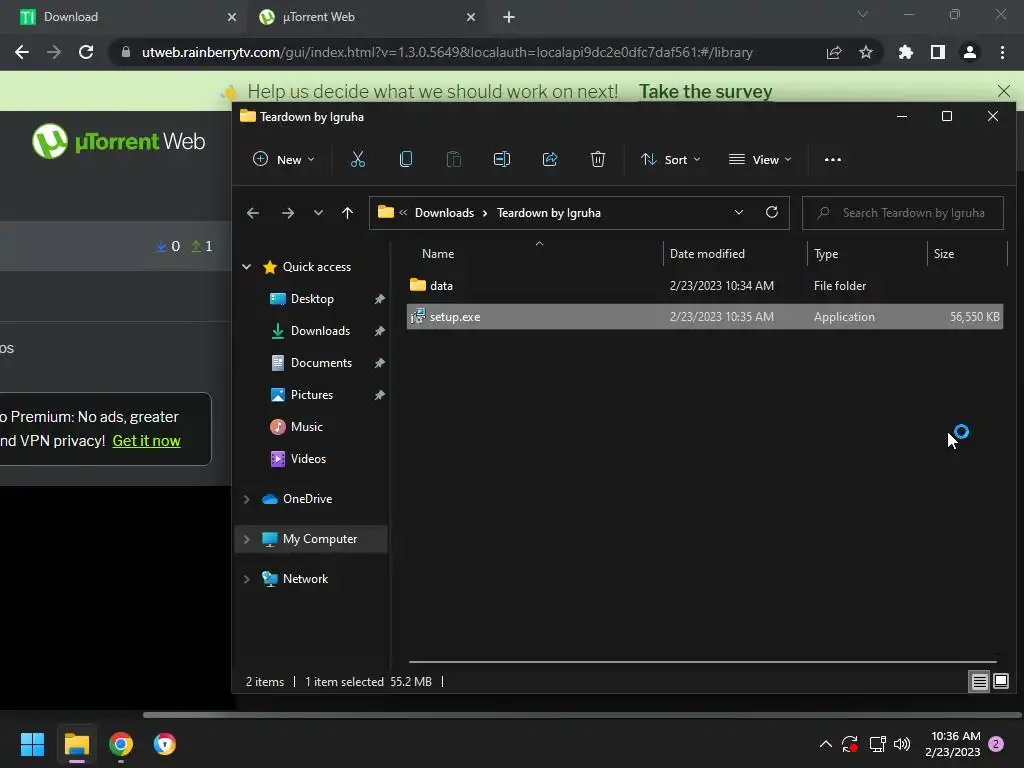Open File Explorer from the taskbar
The height and width of the screenshot is (768, 1024).
[x=76, y=744]
